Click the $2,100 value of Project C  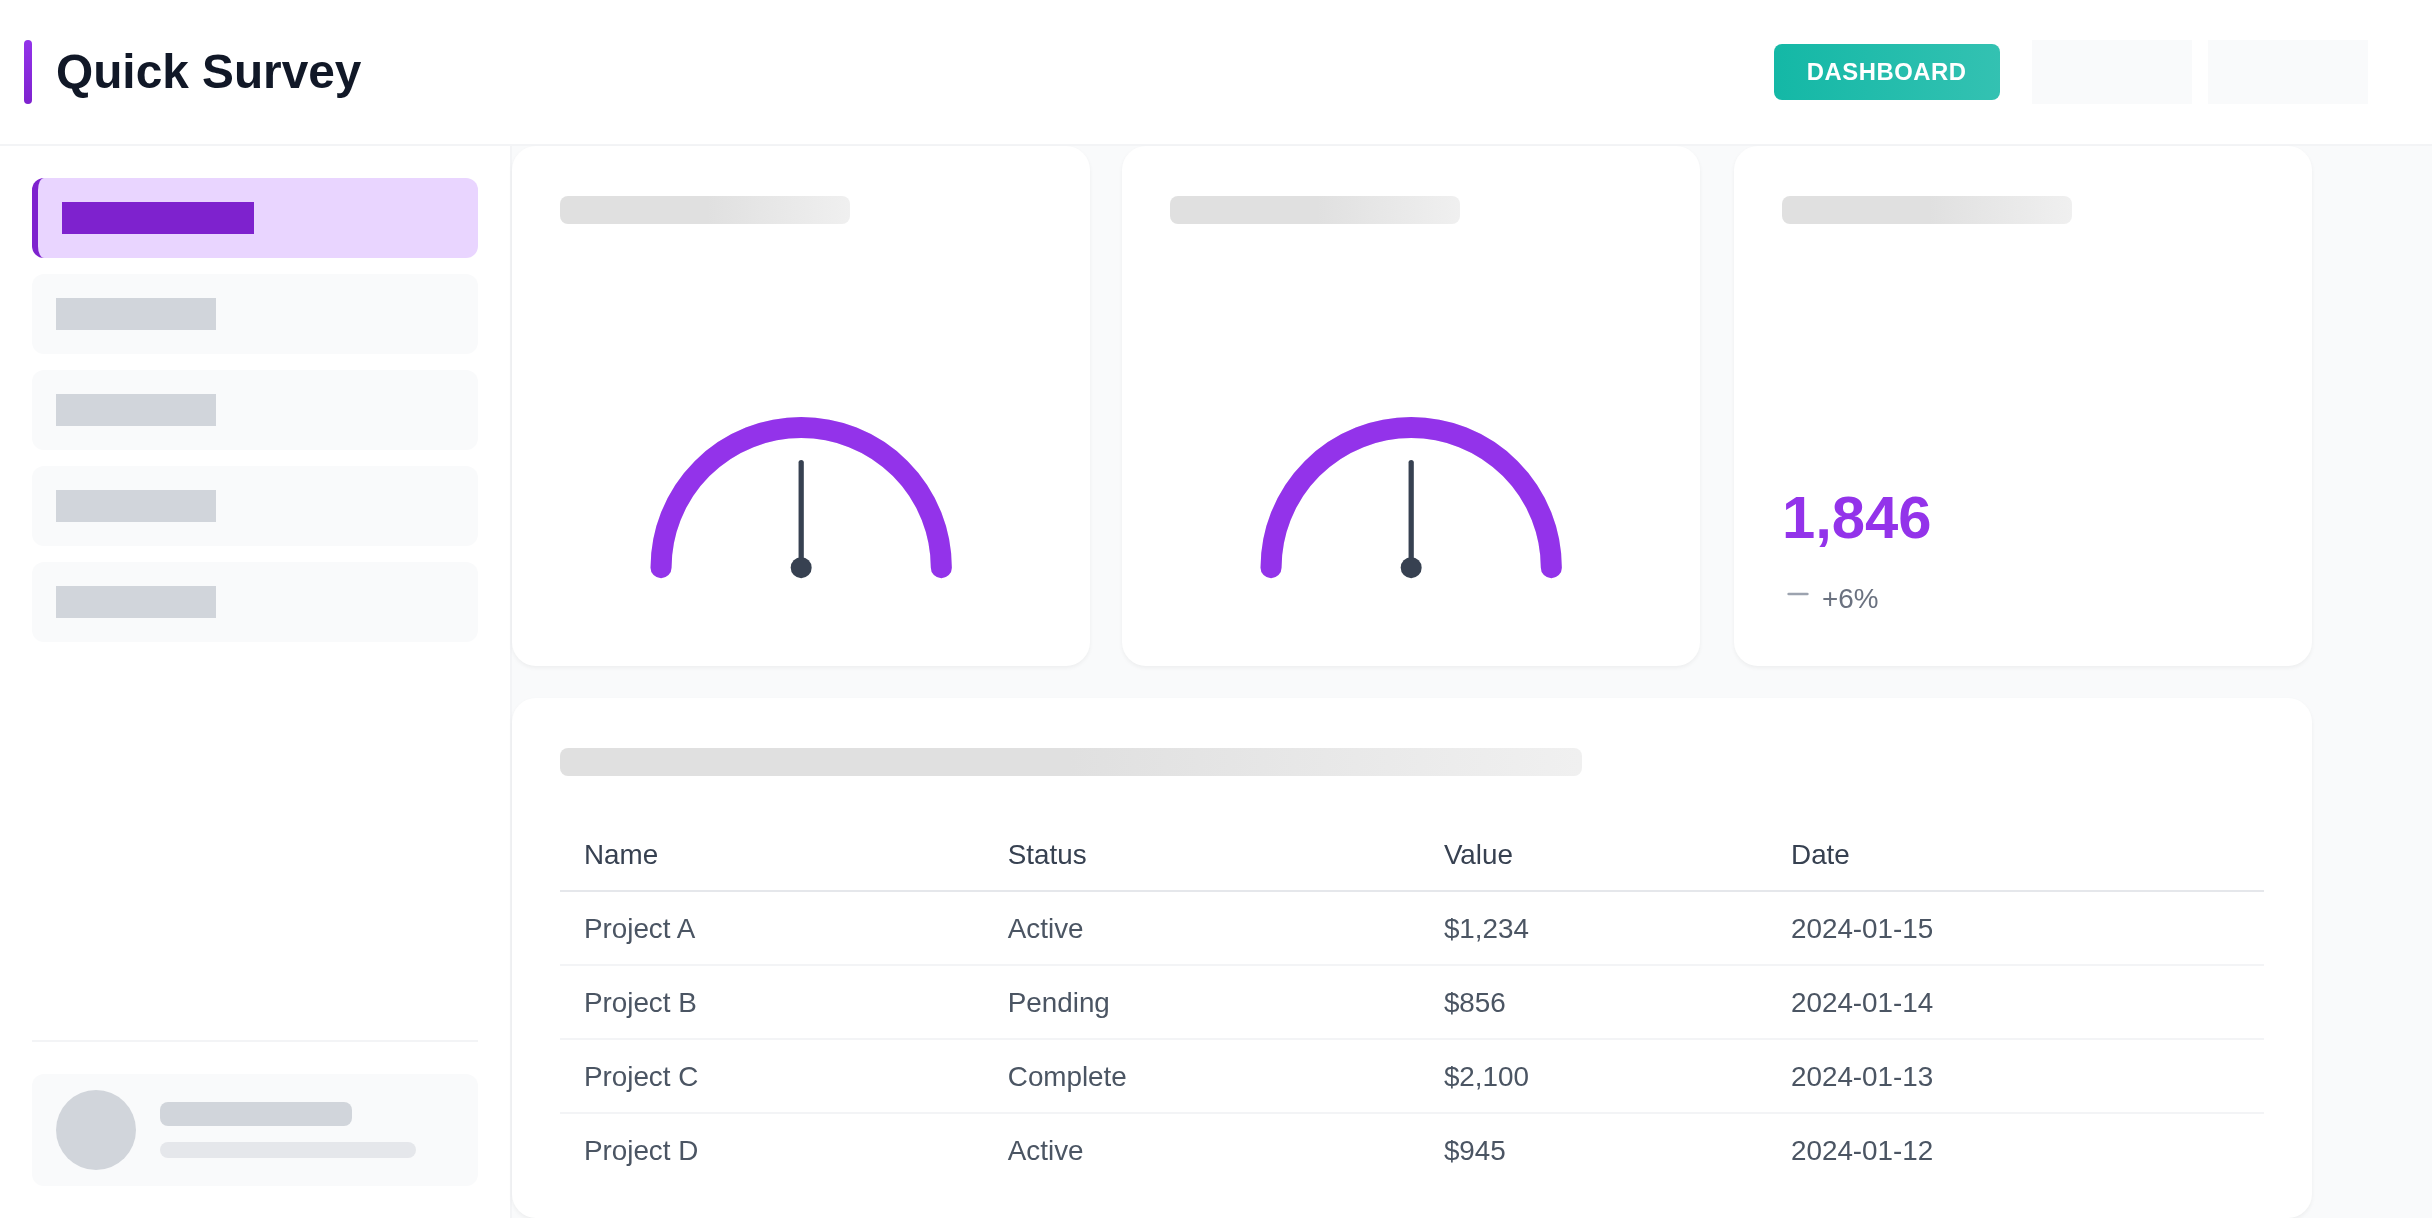click(1485, 1077)
